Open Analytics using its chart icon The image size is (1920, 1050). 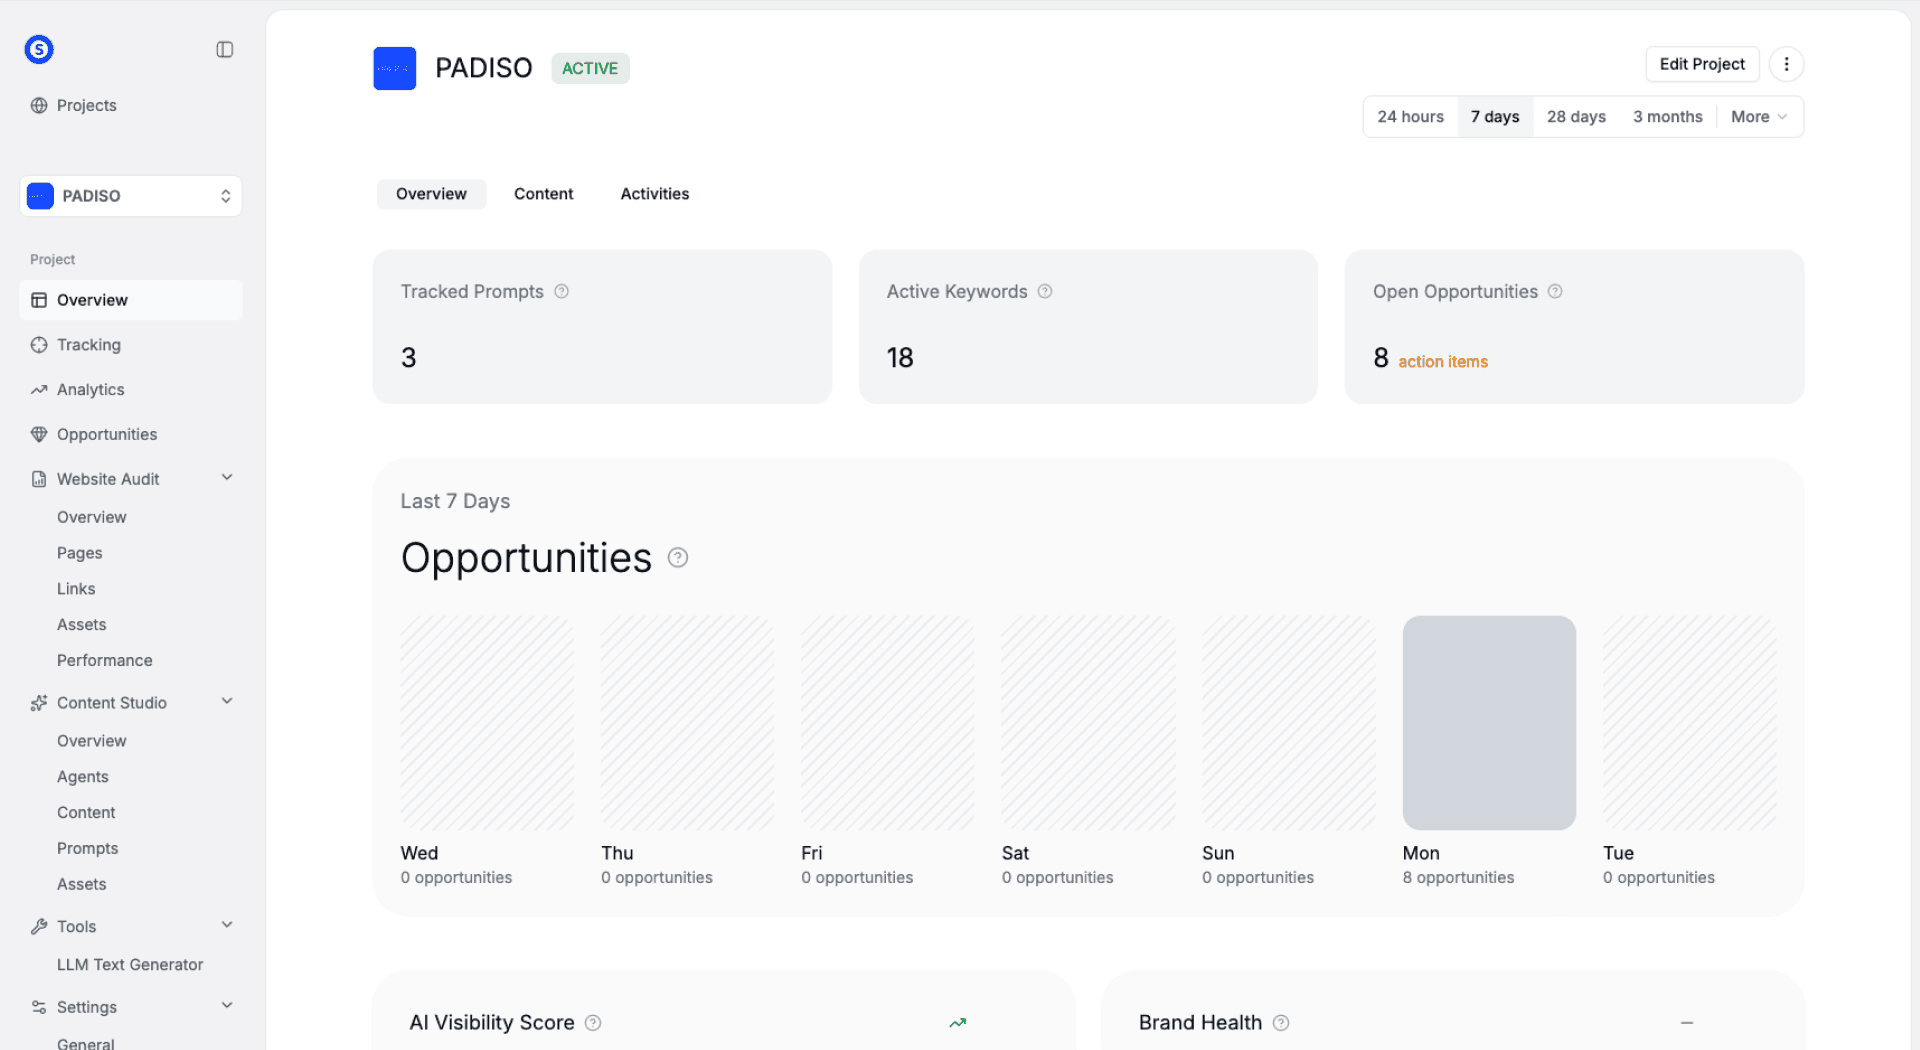click(x=39, y=389)
